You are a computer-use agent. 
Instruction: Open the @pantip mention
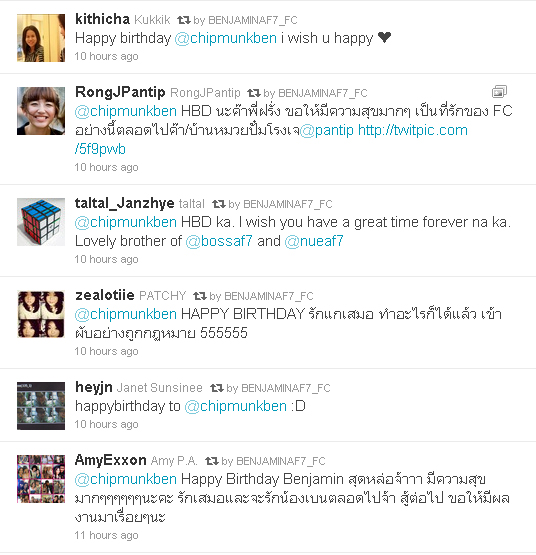pos(327,131)
